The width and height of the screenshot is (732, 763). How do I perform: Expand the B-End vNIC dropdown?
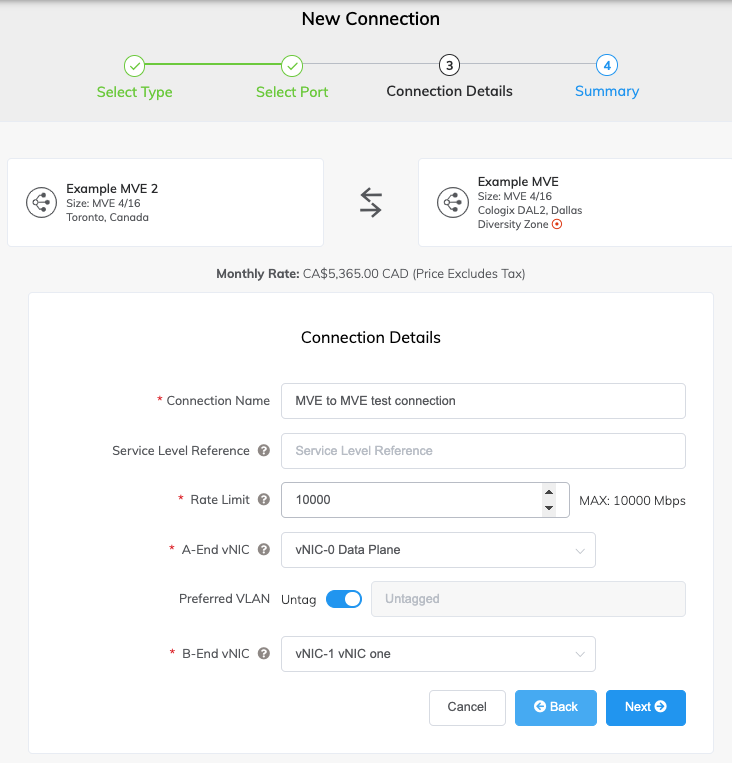[x=438, y=654]
